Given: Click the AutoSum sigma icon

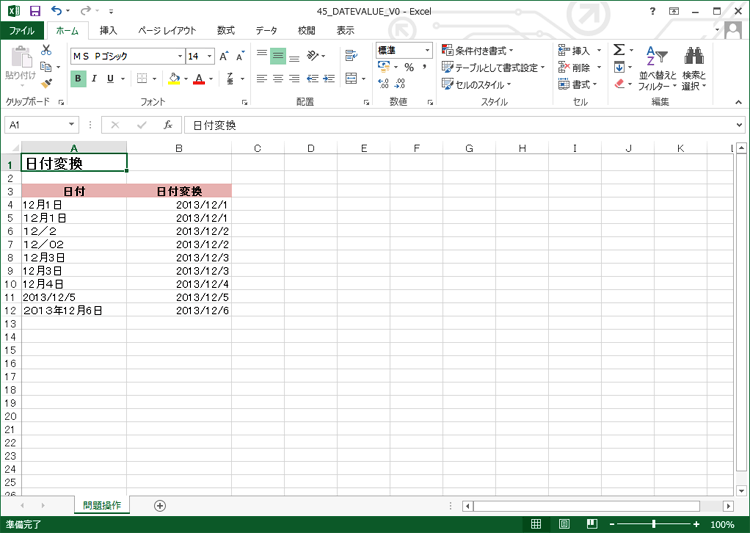Looking at the screenshot, I should pos(618,50).
